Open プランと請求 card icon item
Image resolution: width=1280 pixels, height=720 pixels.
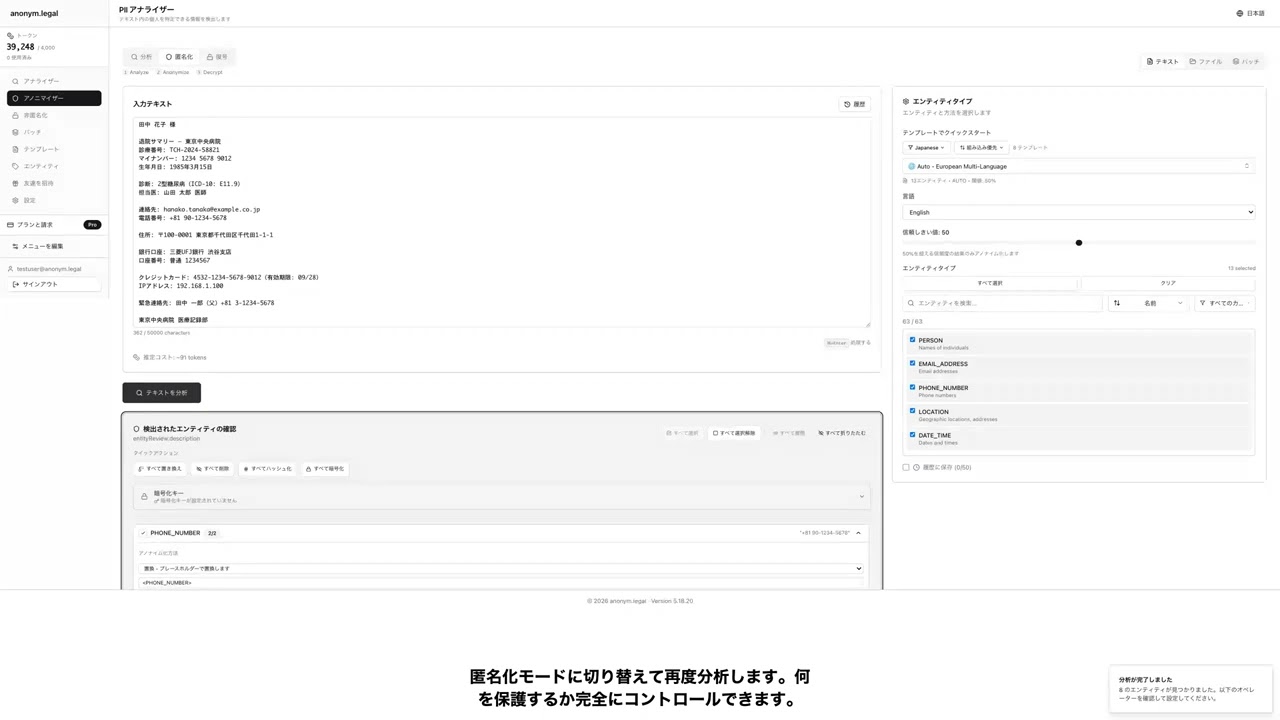(x=54, y=225)
